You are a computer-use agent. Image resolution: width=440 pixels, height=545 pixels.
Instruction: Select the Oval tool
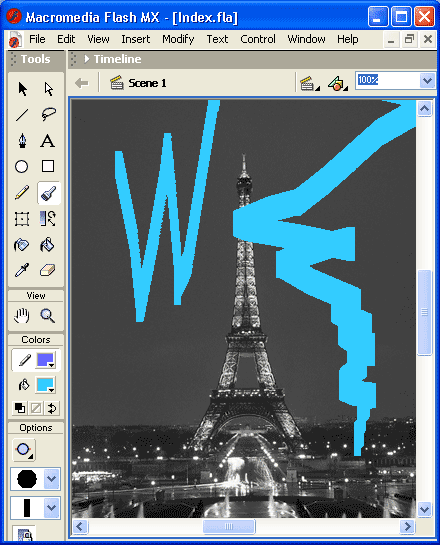[22, 166]
